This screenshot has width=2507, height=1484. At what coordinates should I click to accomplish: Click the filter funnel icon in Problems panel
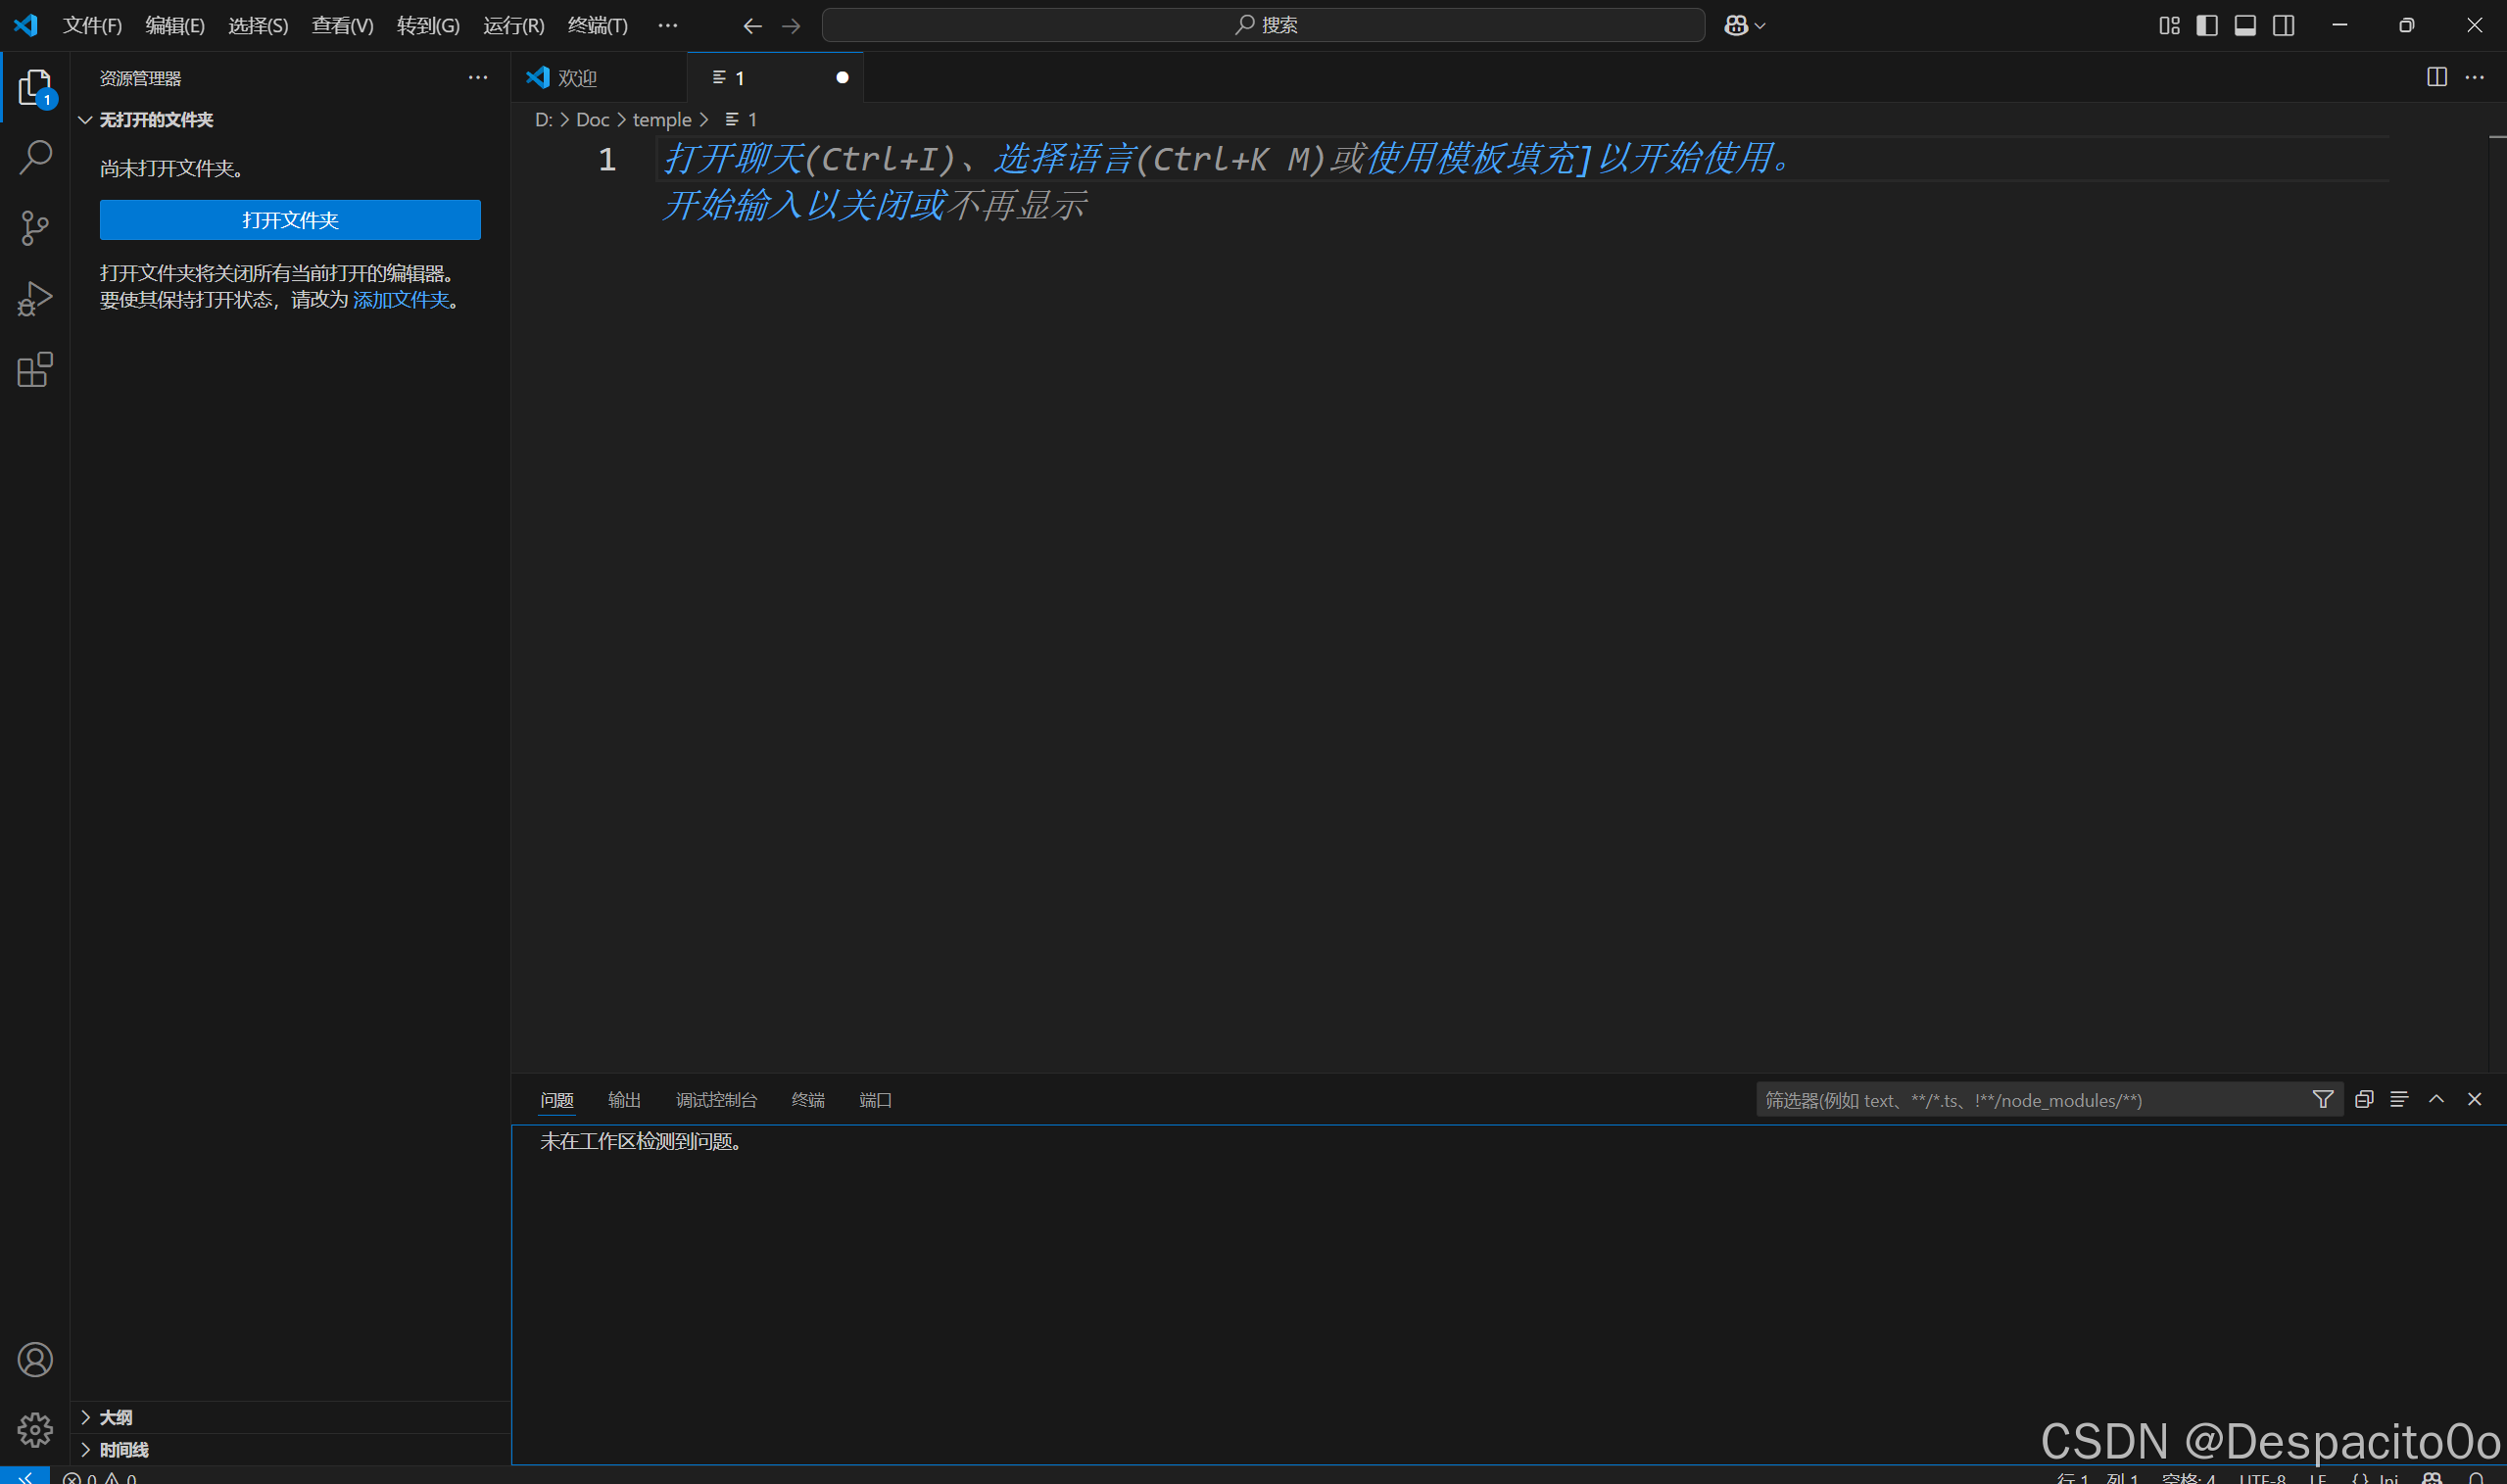(2323, 1100)
